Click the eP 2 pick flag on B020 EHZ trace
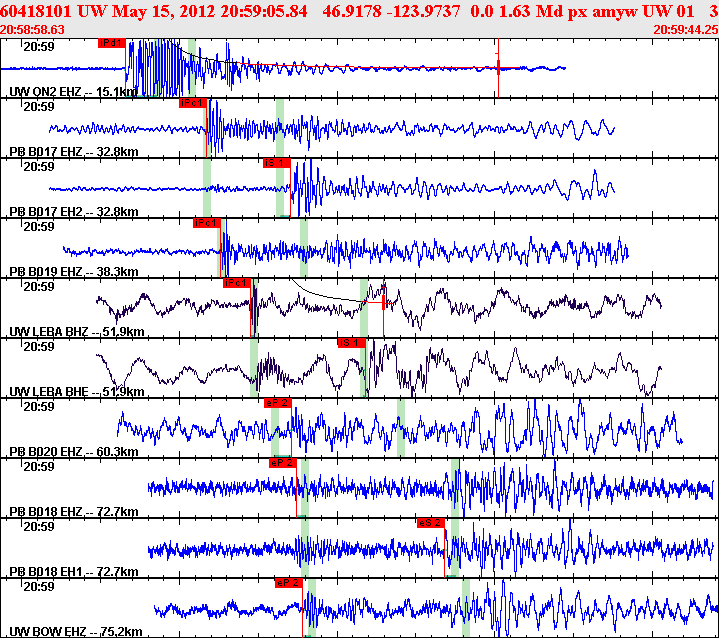Screen dimensions: 719x638 (x=278, y=403)
